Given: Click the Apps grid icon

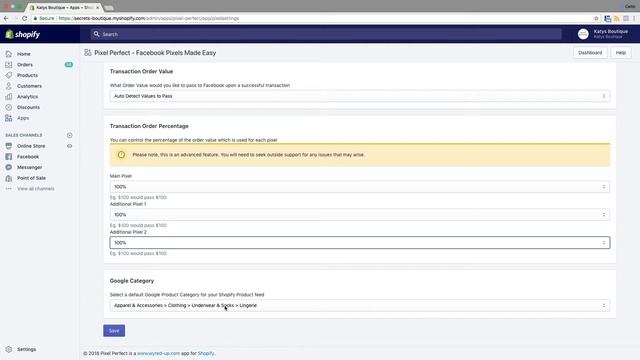Looking at the screenshot, I should 9,118.
